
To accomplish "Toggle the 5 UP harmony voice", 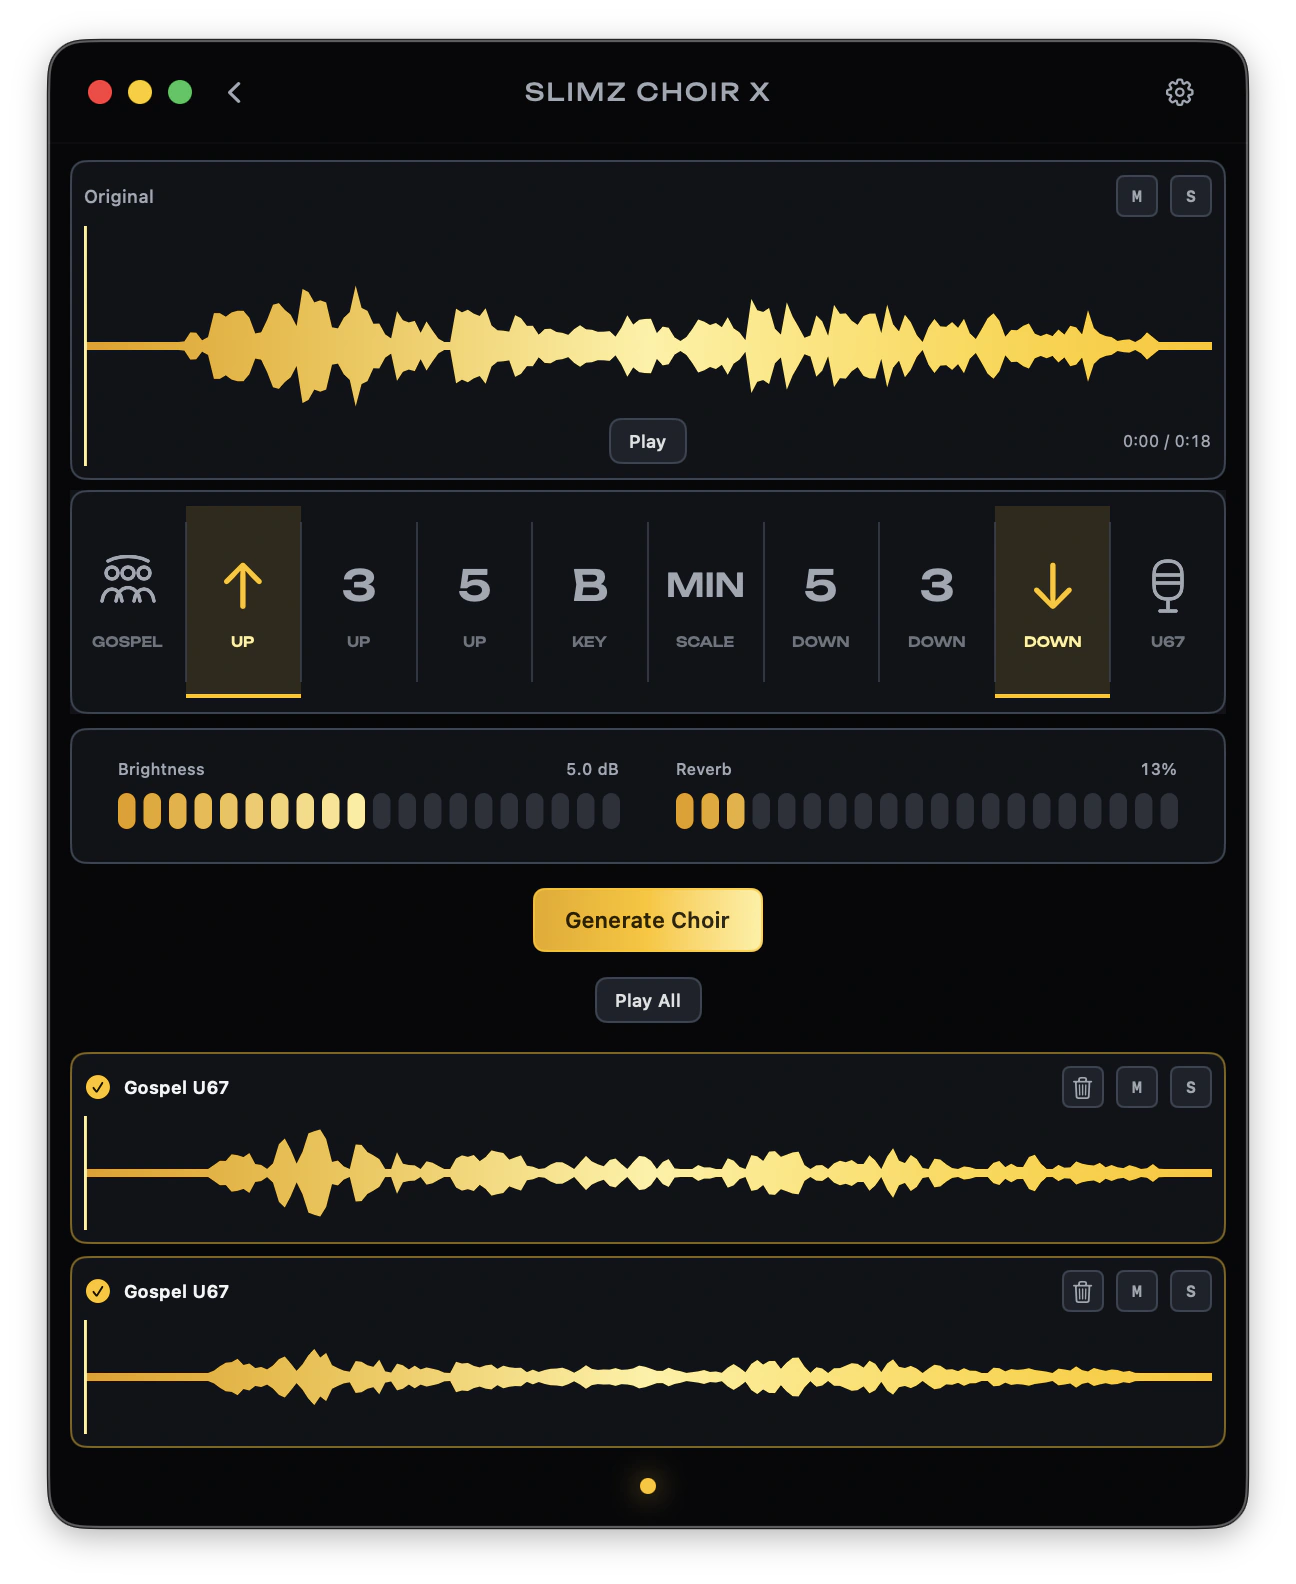I will pyautogui.click(x=474, y=602).
